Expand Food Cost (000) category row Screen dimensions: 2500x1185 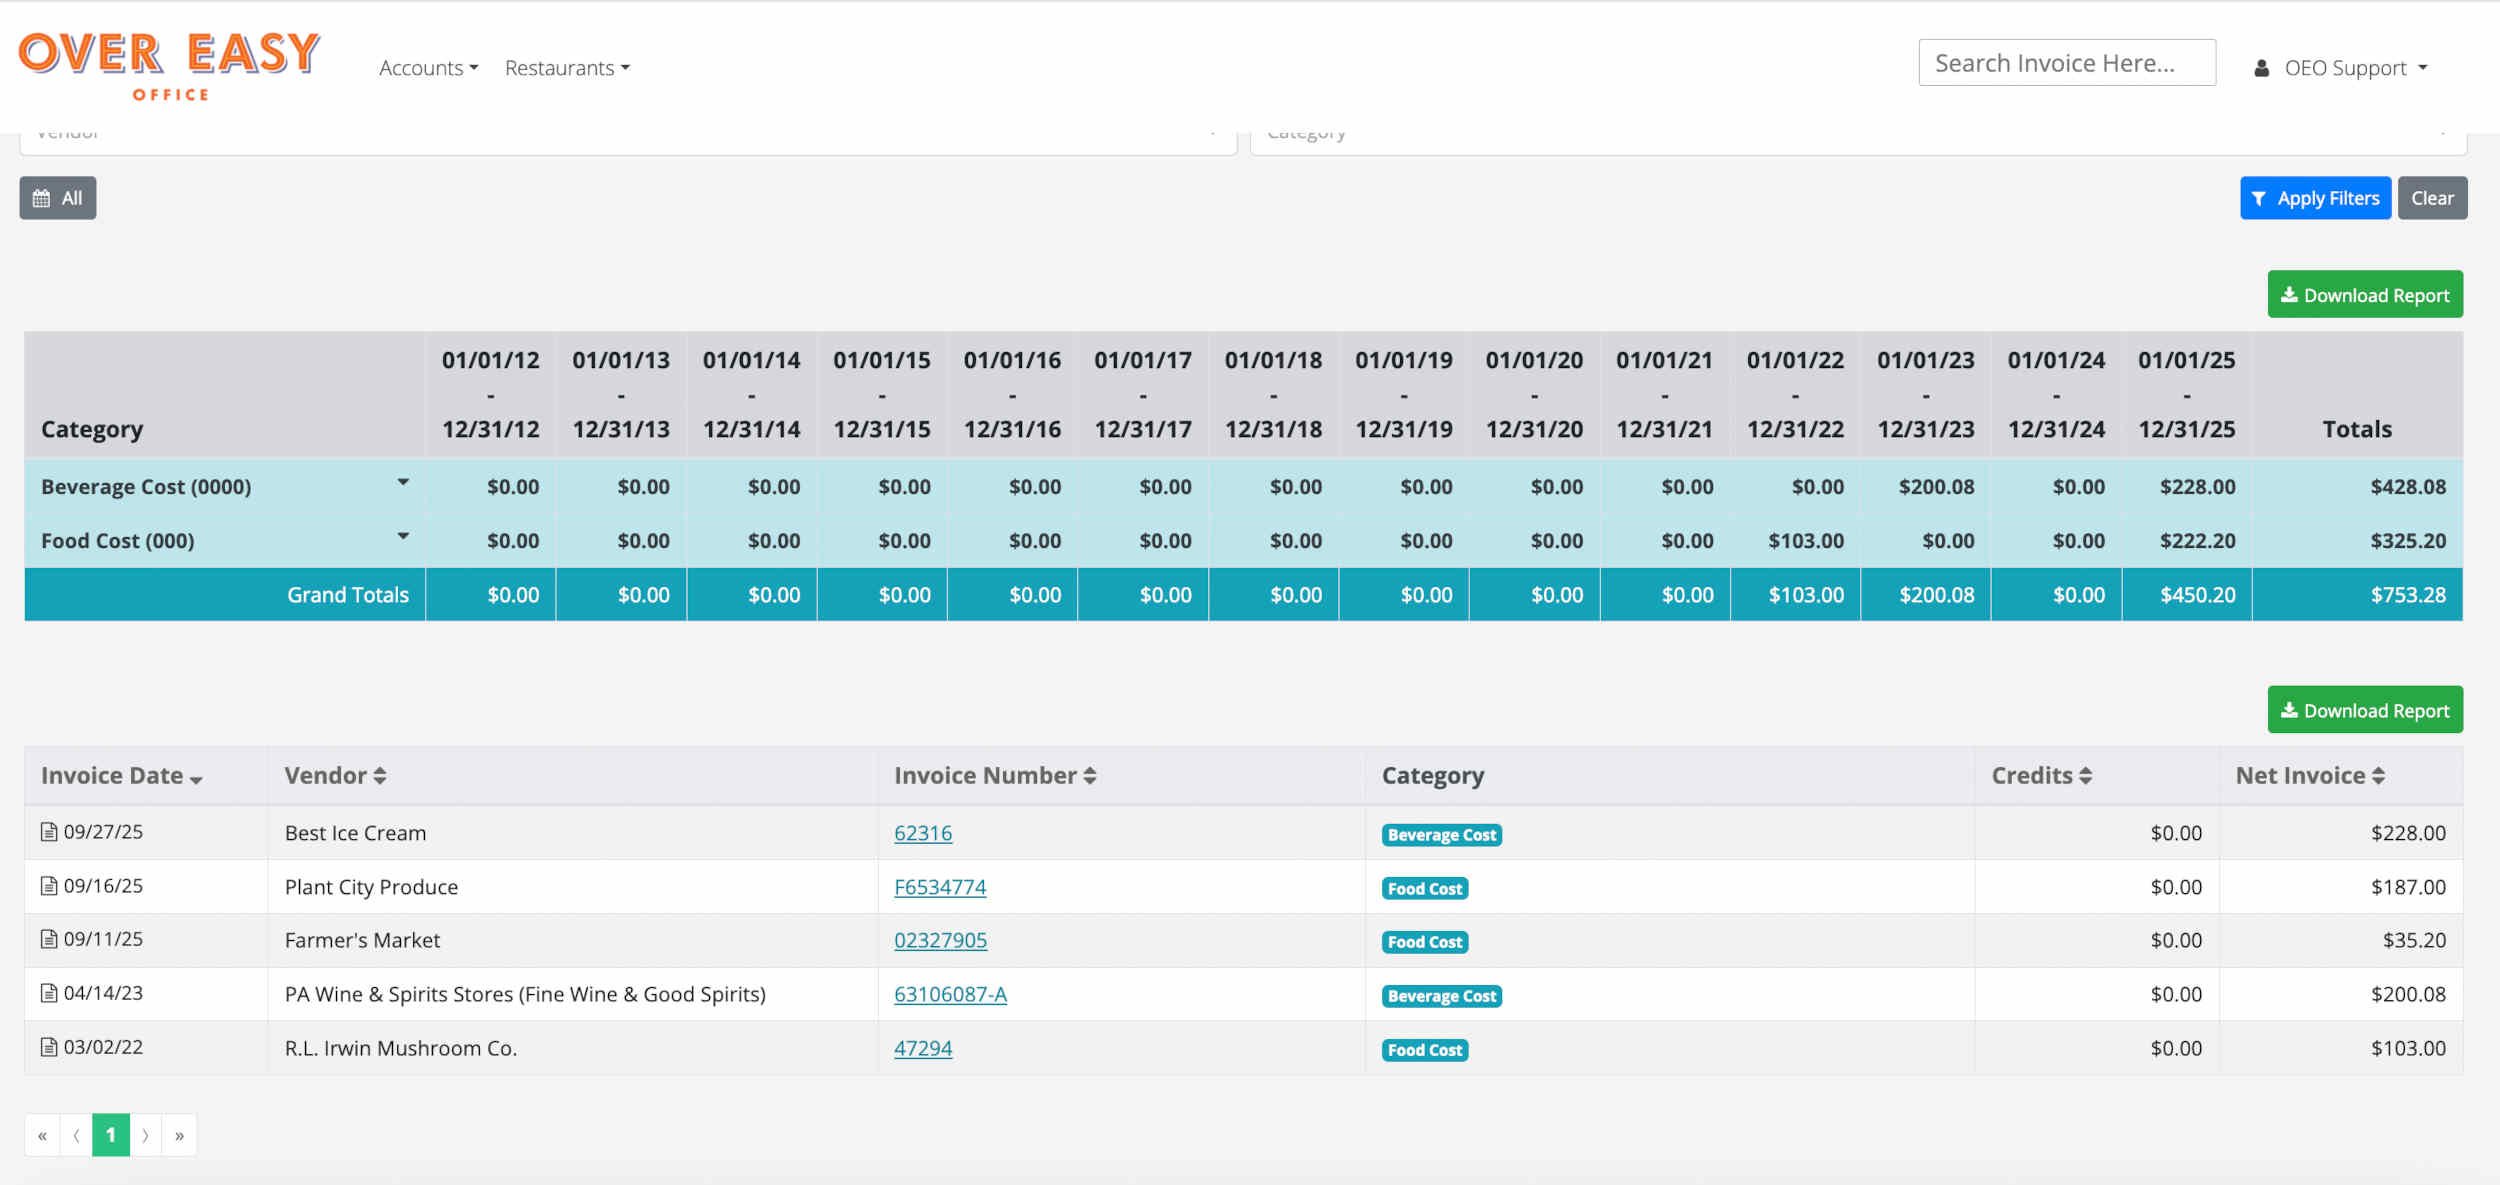click(x=403, y=537)
